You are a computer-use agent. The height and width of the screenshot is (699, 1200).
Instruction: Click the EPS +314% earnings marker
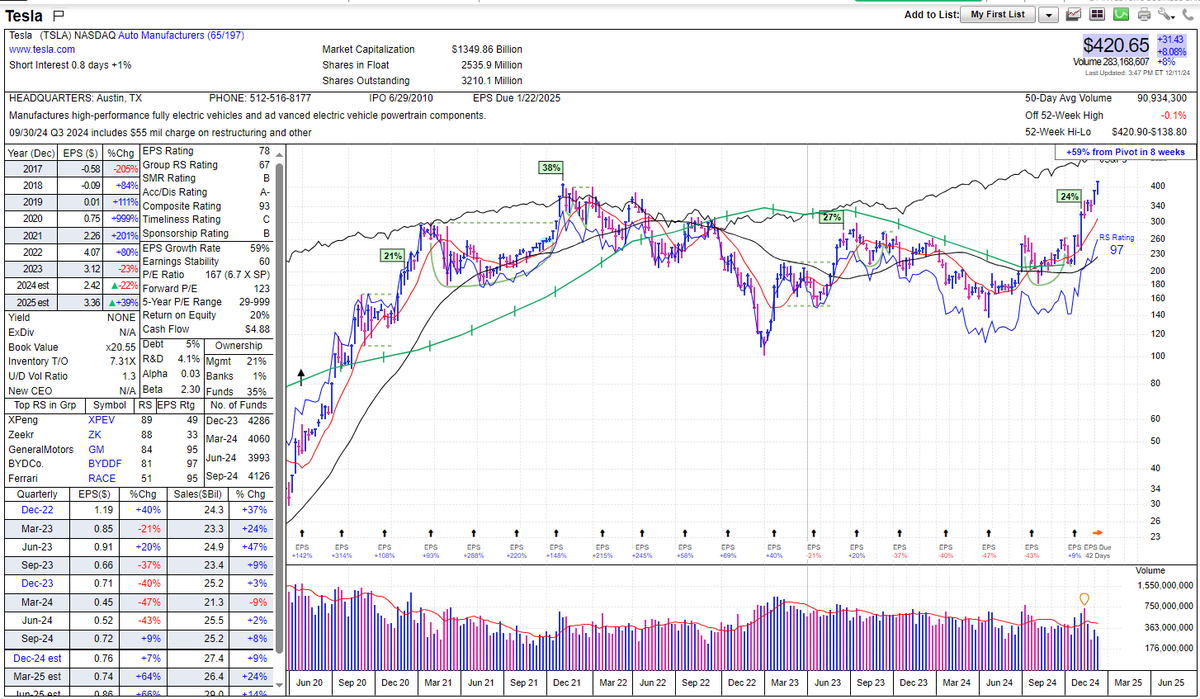tap(343, 551)
